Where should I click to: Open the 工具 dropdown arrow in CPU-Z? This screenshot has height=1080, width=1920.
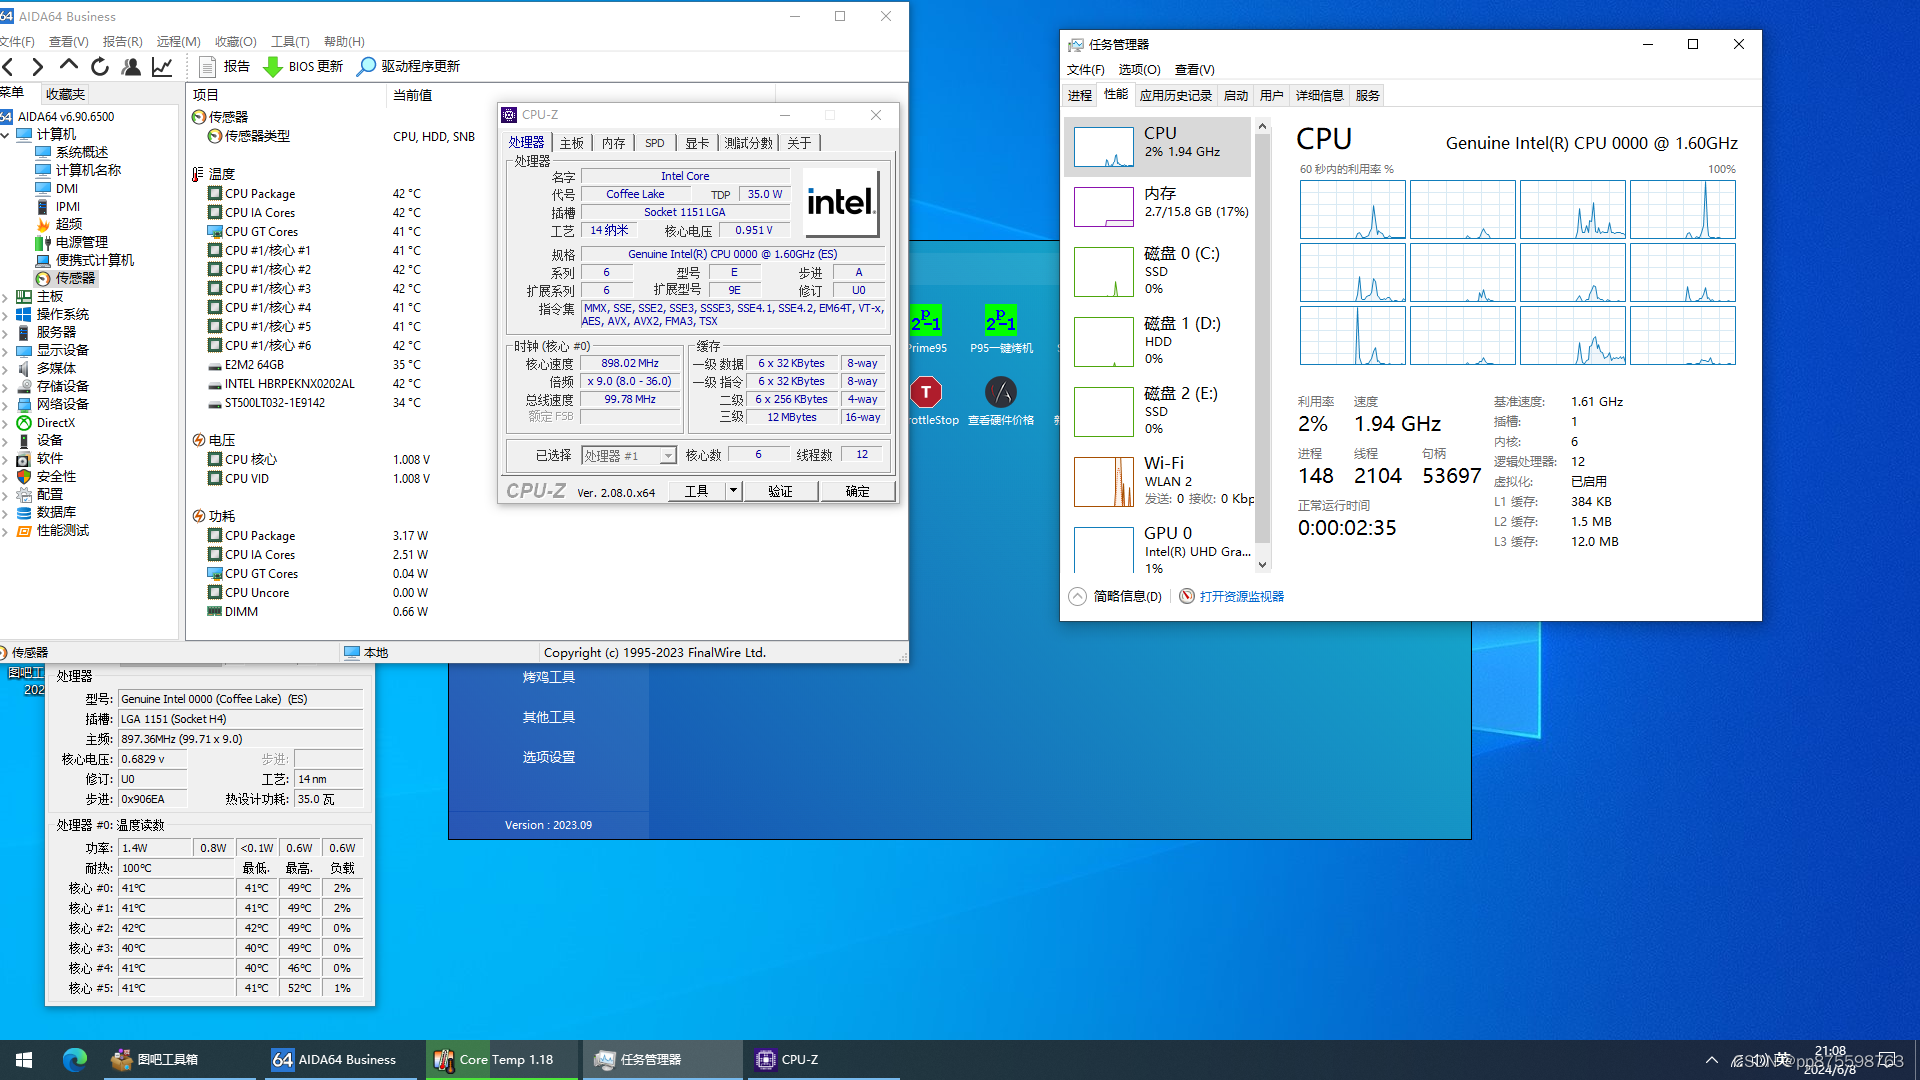[x=733, y=491]
